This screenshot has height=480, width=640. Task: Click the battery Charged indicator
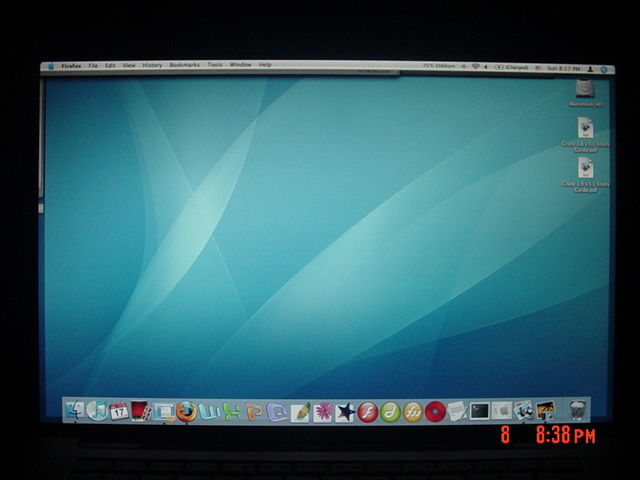pos(511,67)
